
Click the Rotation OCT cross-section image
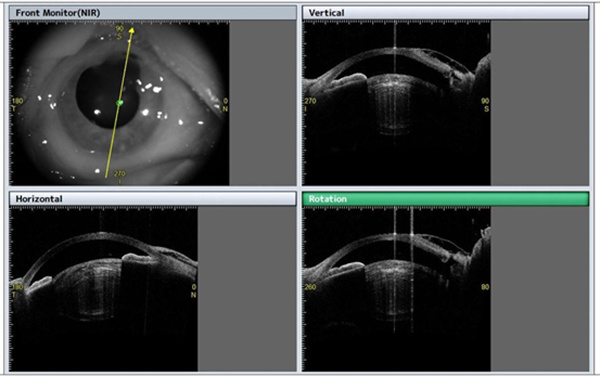396,289
